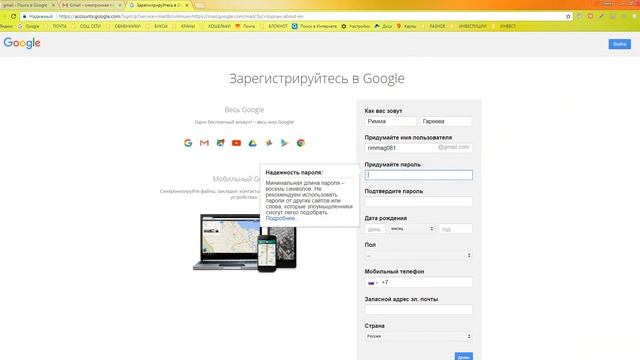Screen dimensions: 640x360
Task: Select the Зарегистрируйтесь в Google tab
Action: pos(157,5)
